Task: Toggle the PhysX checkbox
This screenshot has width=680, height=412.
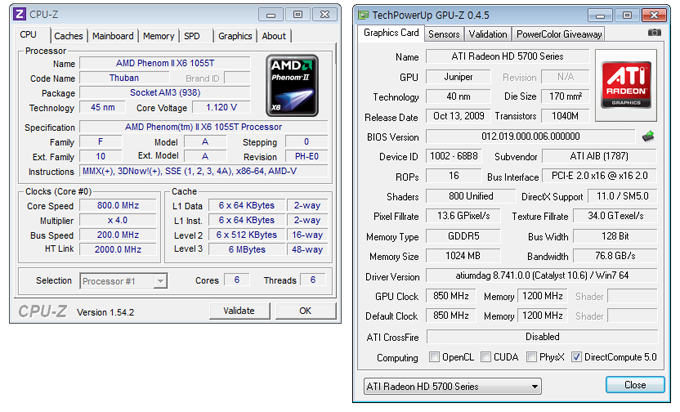Action: [531, 356]
